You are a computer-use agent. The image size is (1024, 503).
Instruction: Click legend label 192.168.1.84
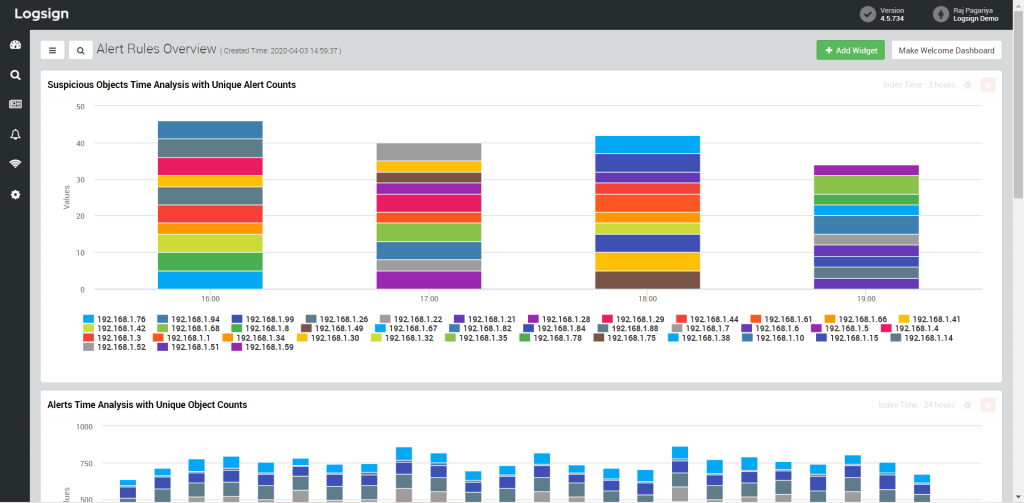pyautogui.click(x=562, y=329)
